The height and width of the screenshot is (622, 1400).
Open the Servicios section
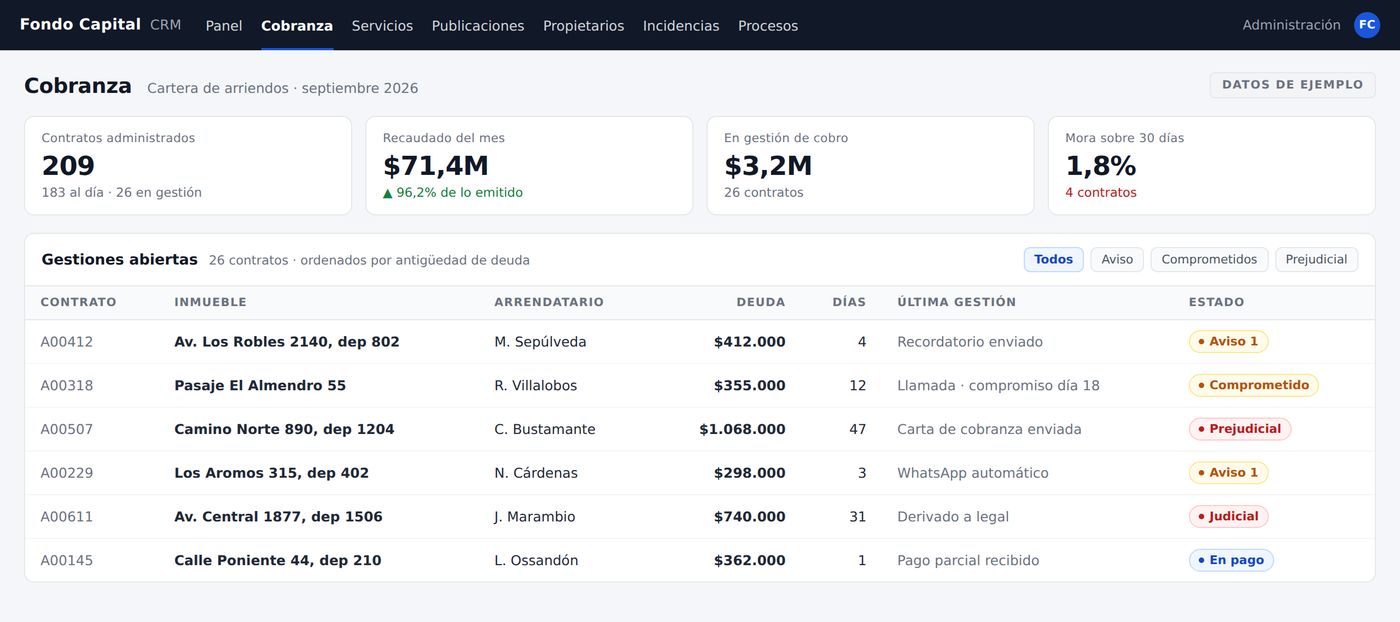coord(382,26)
